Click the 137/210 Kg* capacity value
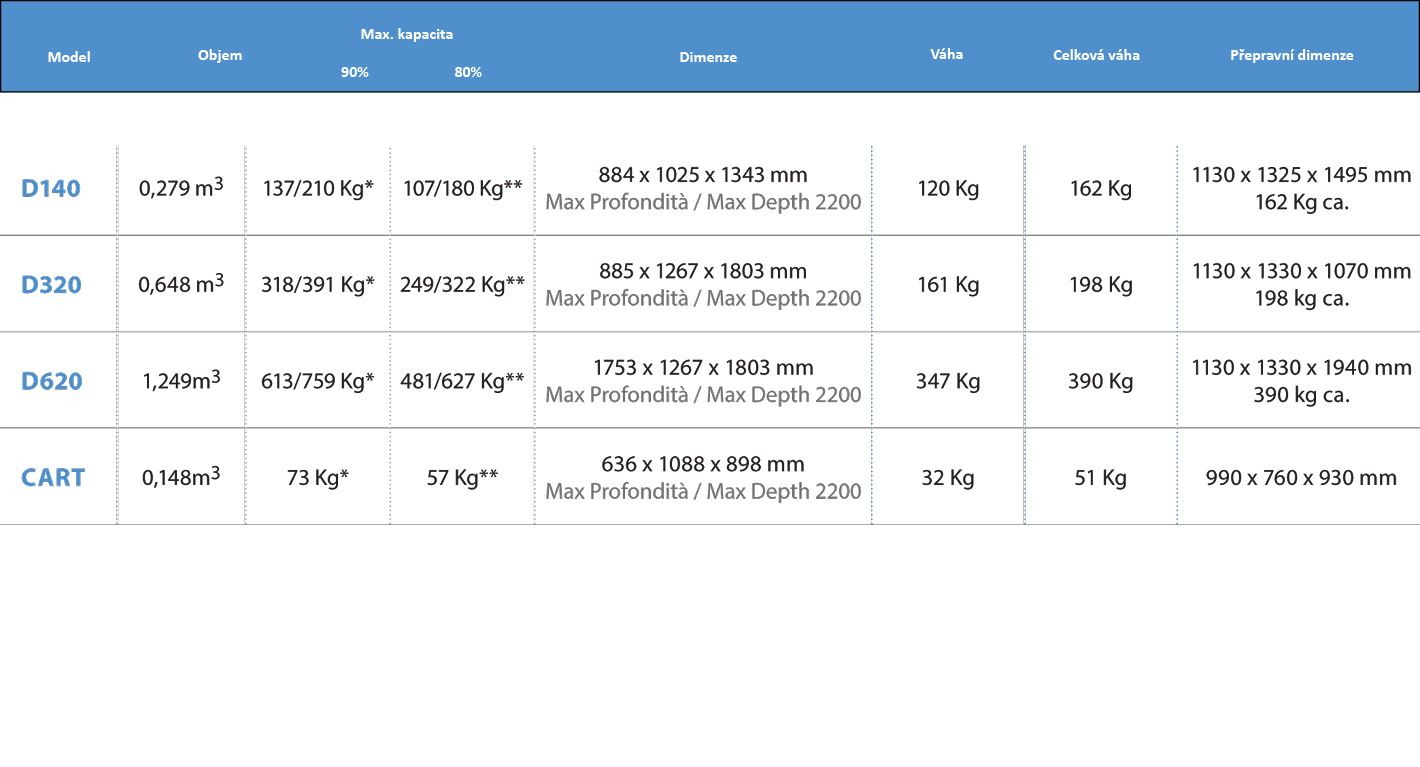 pyautogui.click(x=318, y=188)
